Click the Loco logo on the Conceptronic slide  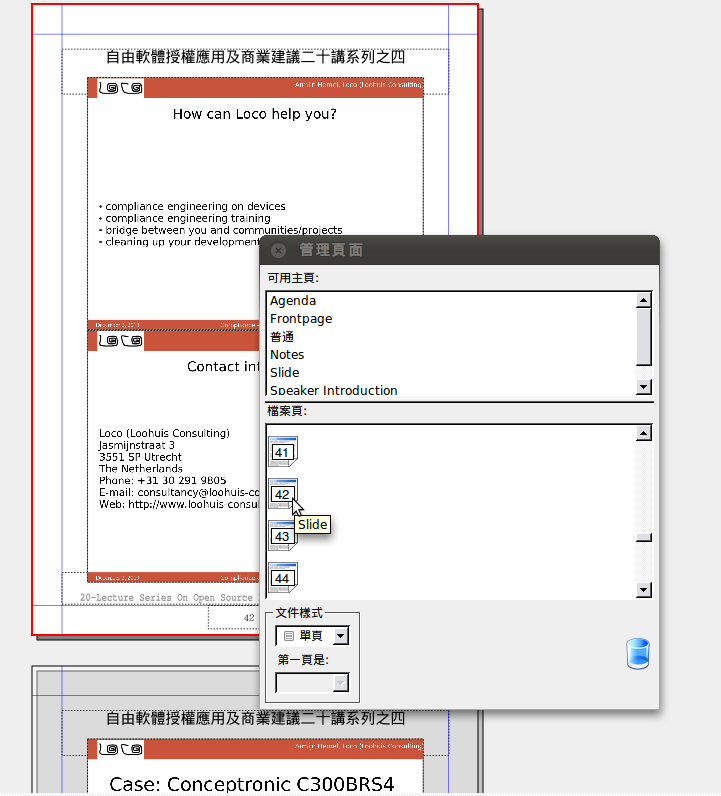pyautogui.click(x=120, y=749)
